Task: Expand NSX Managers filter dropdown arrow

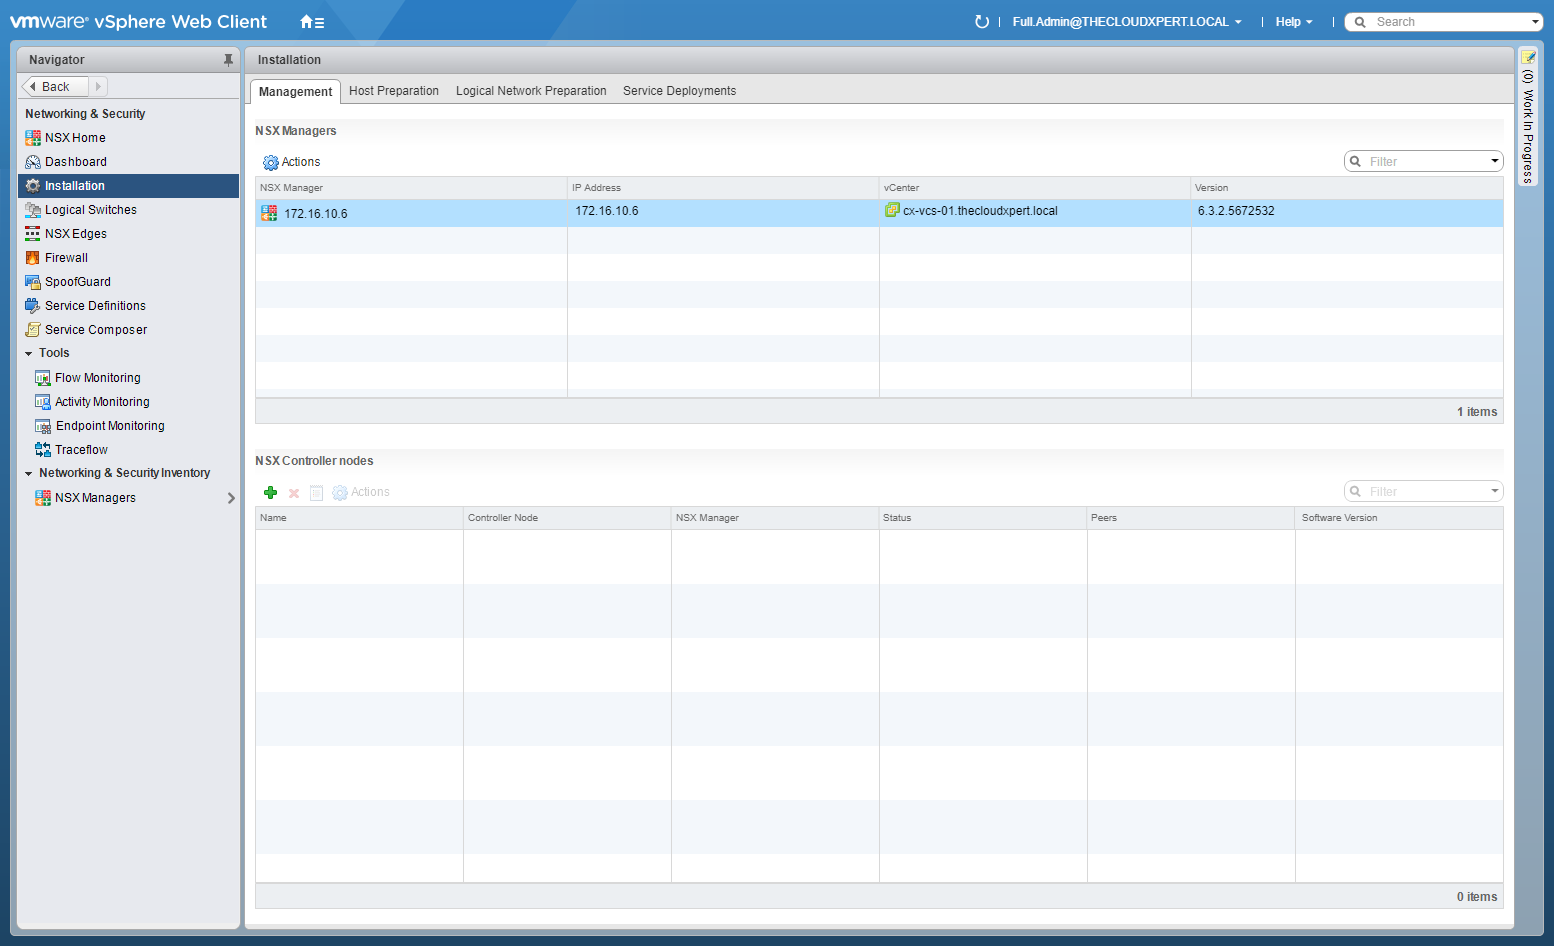Action: point(1495,161)
